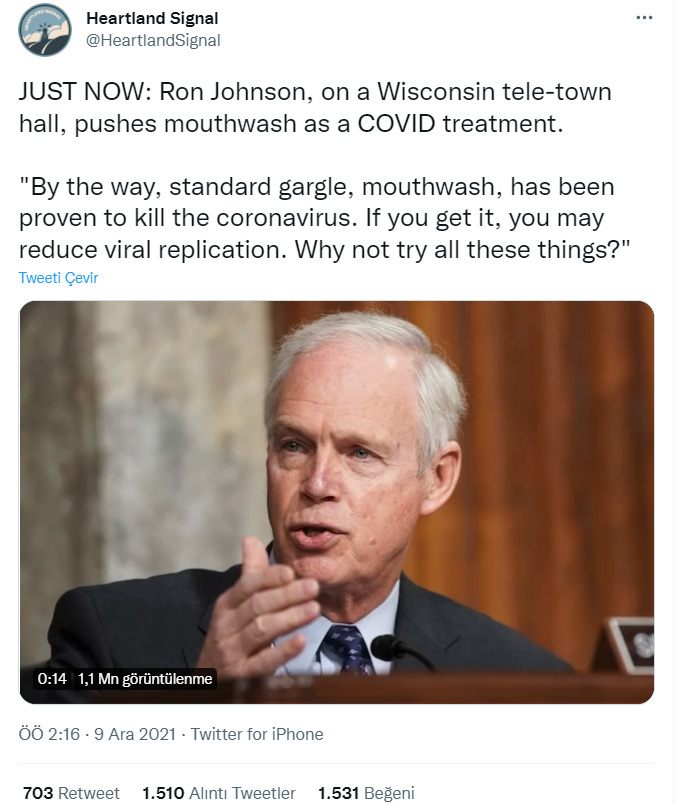View the 703 Retweet list
Image resolution: width=681 pixels, height=805 pixels.
pyautogui.click(x=71, y=793)
